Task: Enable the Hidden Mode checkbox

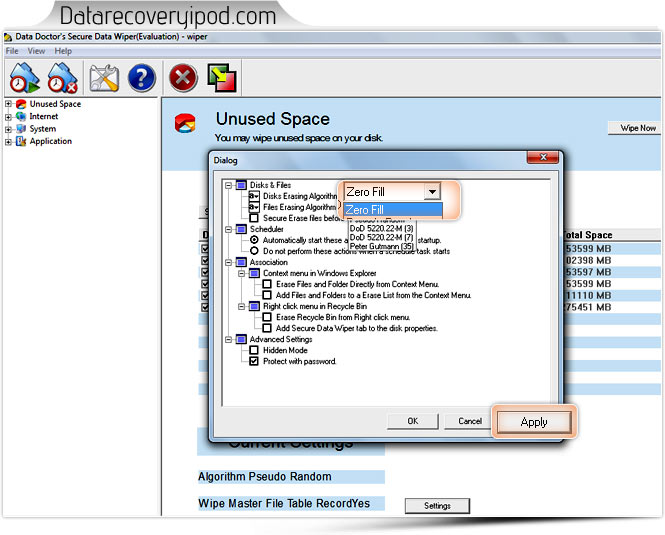Action: tap(254, 350)
